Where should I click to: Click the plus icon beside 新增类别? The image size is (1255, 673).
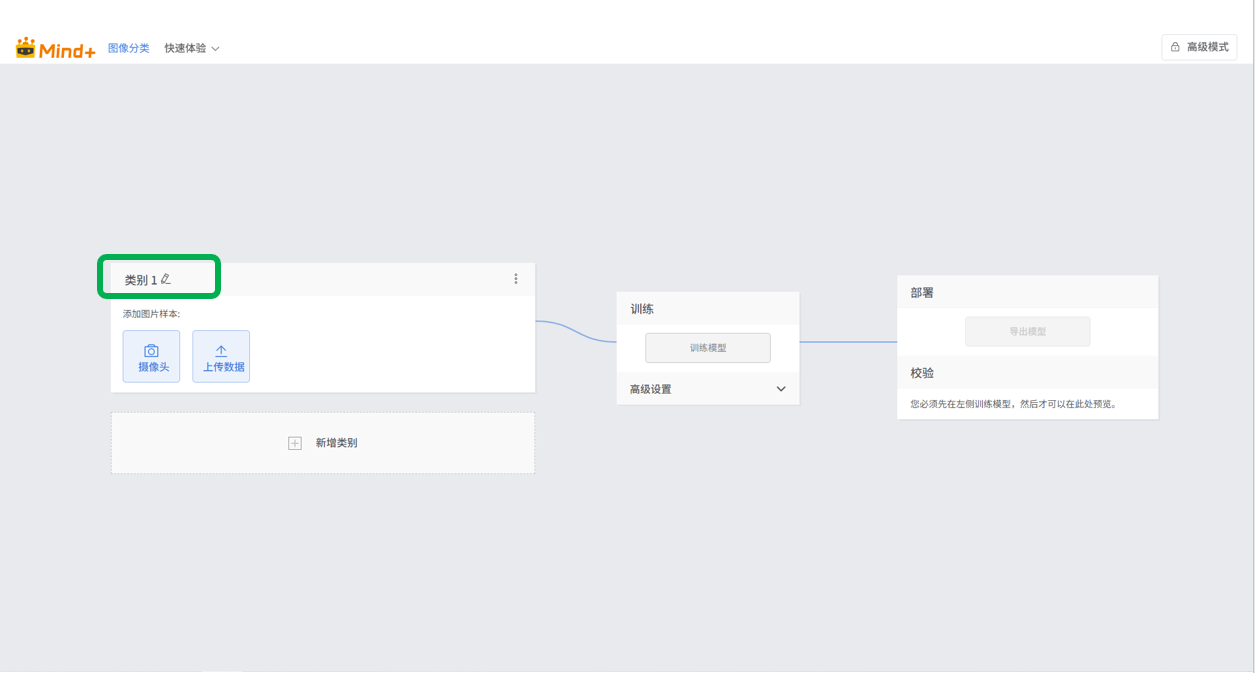tap(295, 443)
